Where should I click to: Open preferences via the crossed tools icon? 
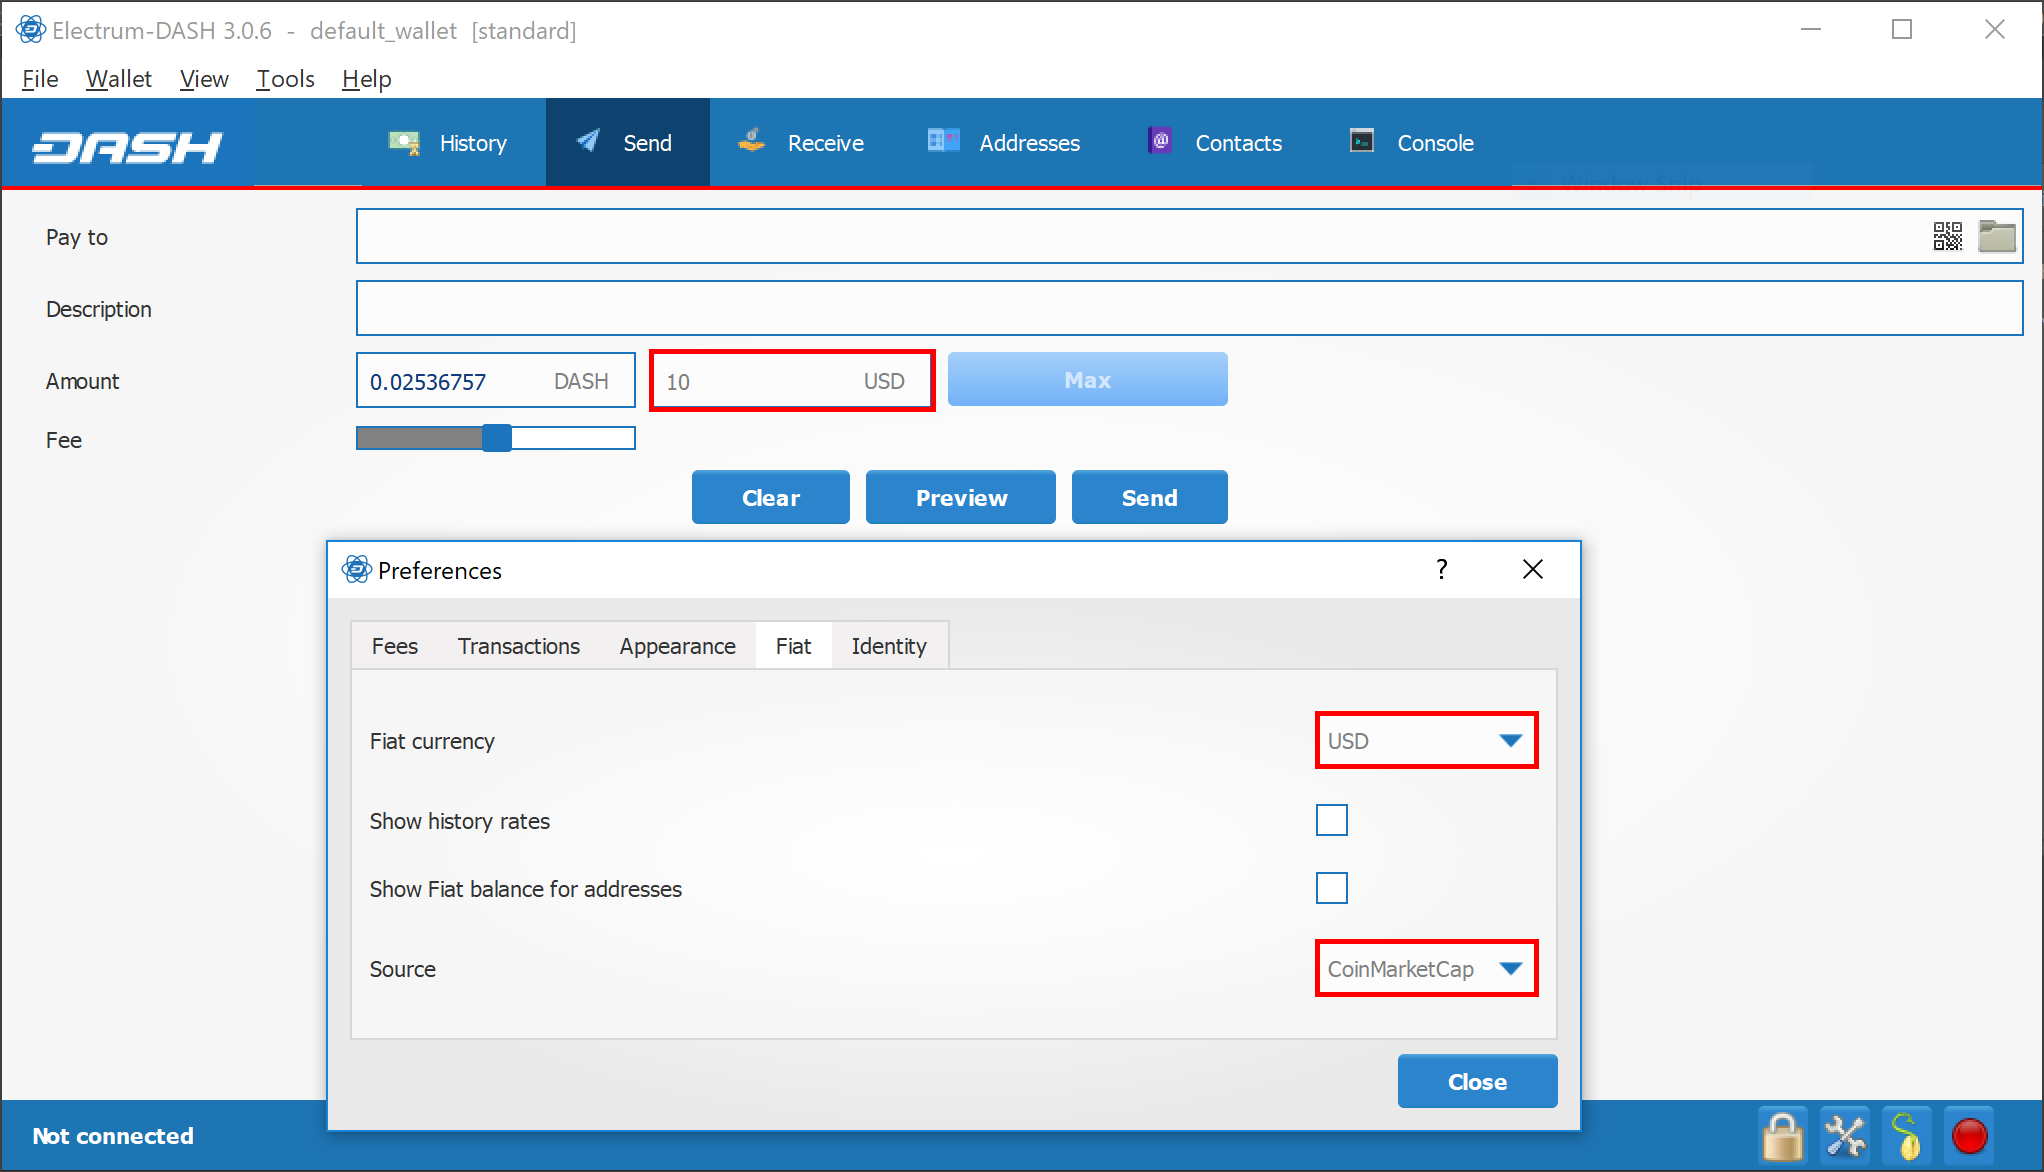tap(1845, 1136)
